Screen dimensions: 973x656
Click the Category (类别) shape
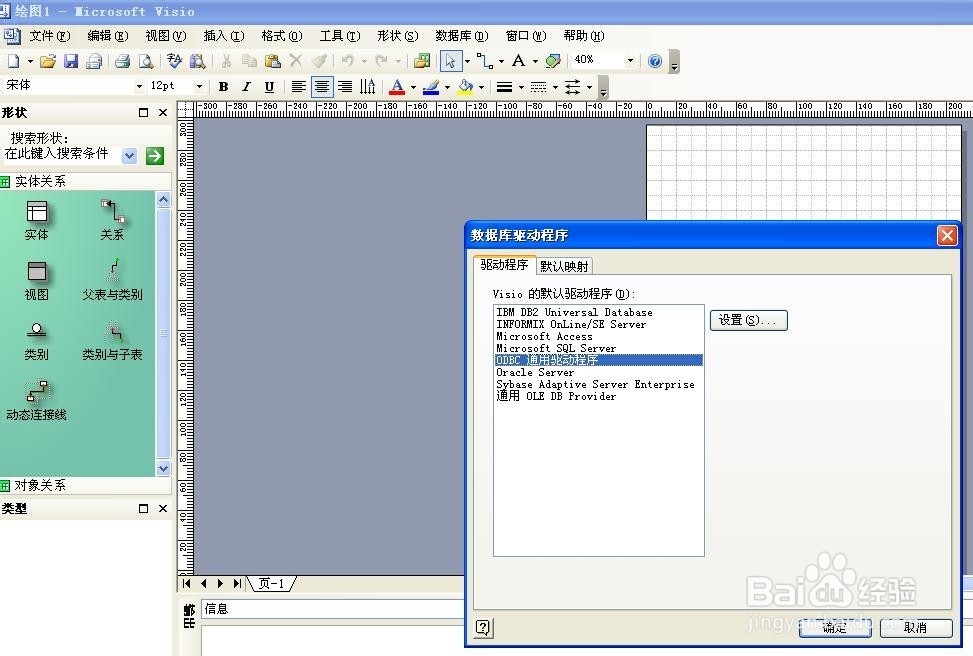[37, 341]
